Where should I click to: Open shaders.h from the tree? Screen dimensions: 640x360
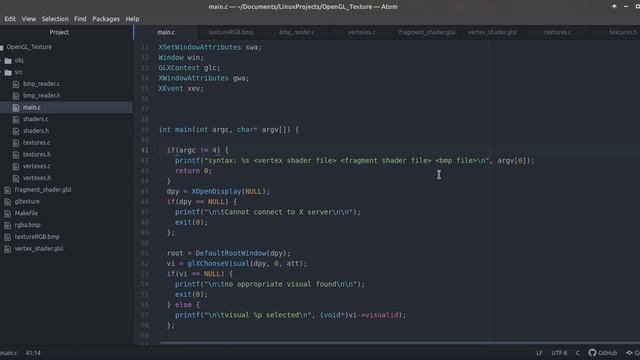[36, 131]
